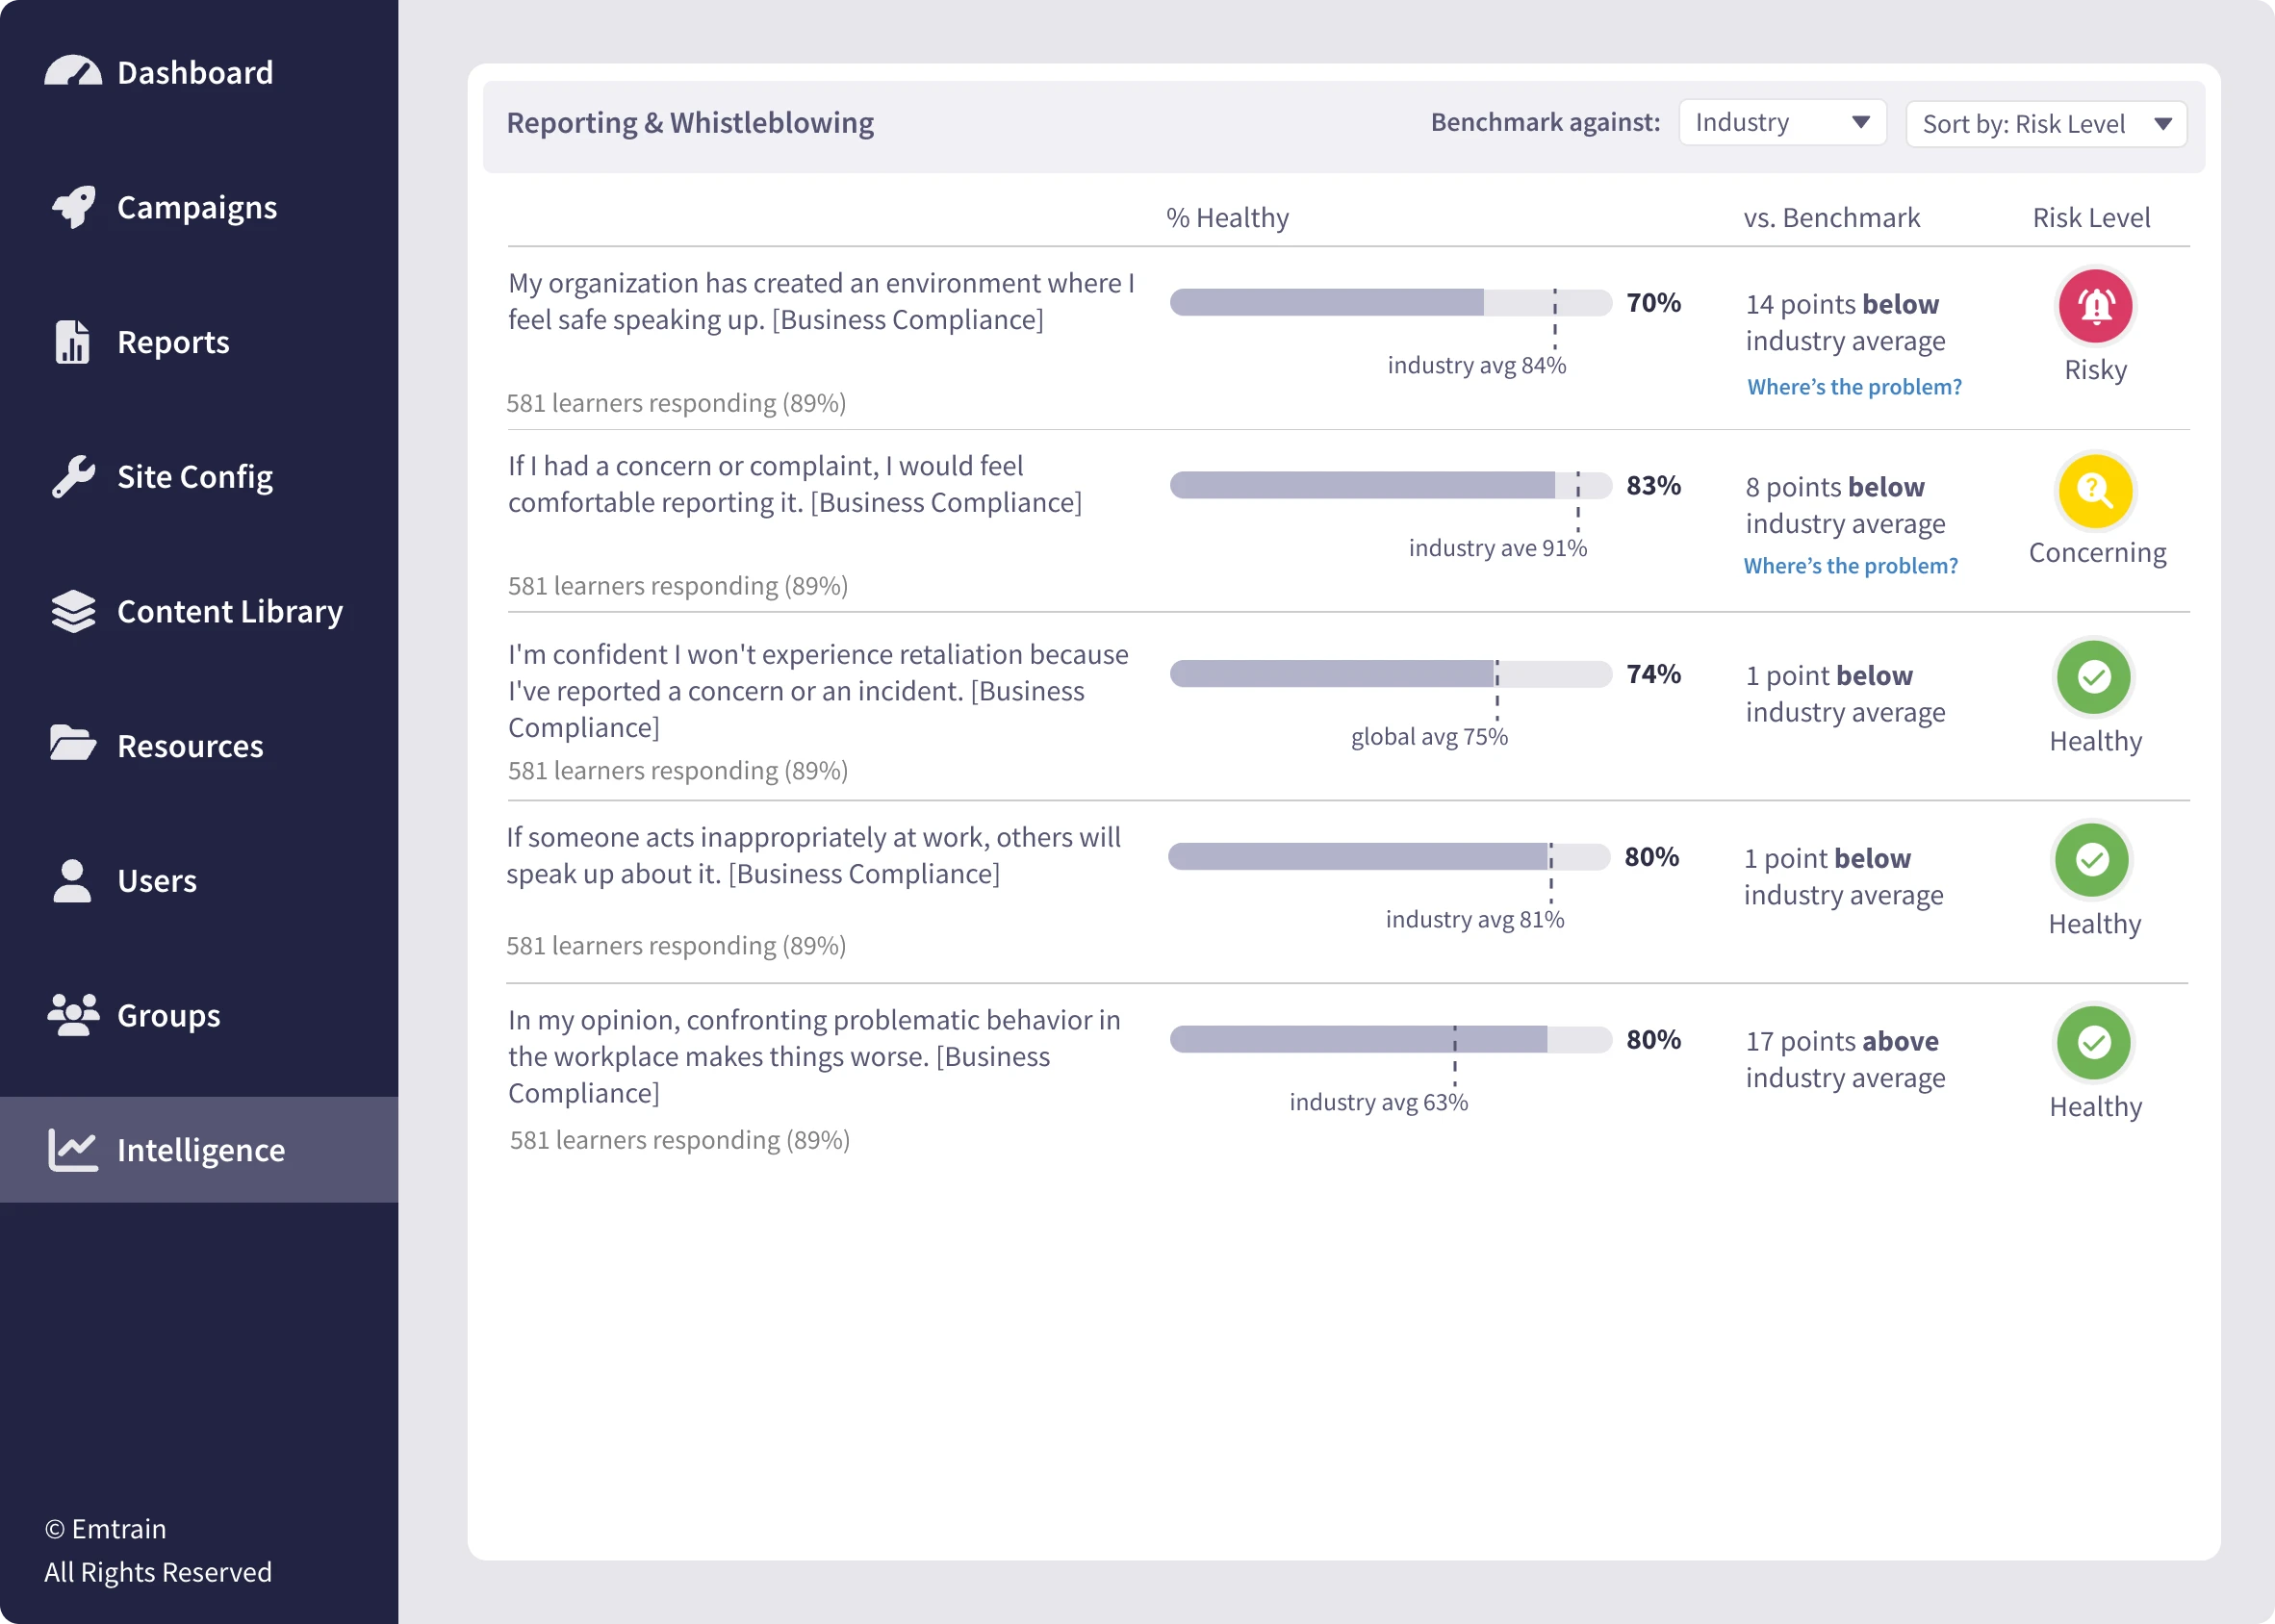Click the Risk Level column header
The image size is (2275, 1624).
point(2091,218)
